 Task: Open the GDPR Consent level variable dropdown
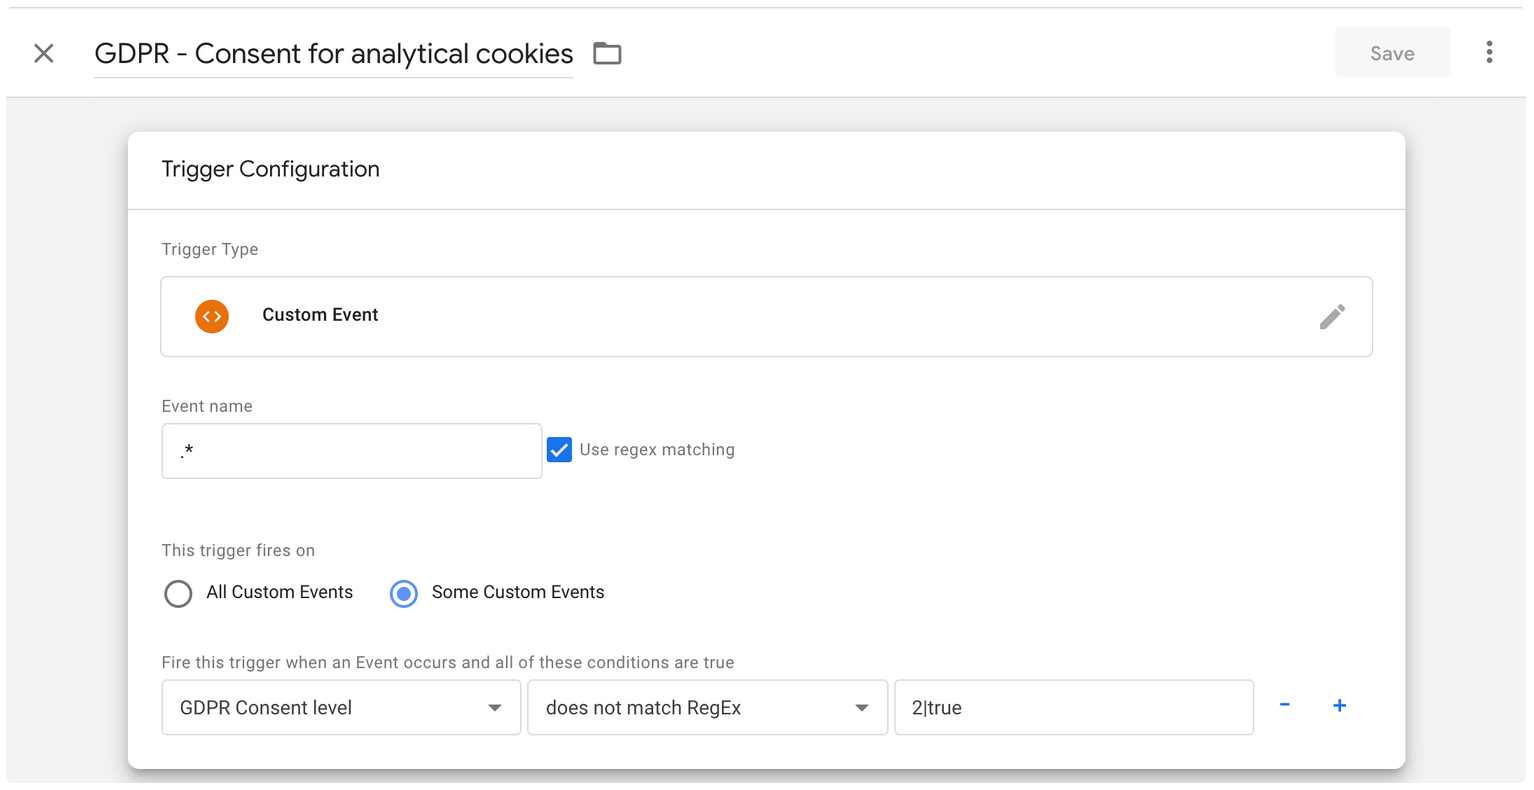click(x=341, y=708)
